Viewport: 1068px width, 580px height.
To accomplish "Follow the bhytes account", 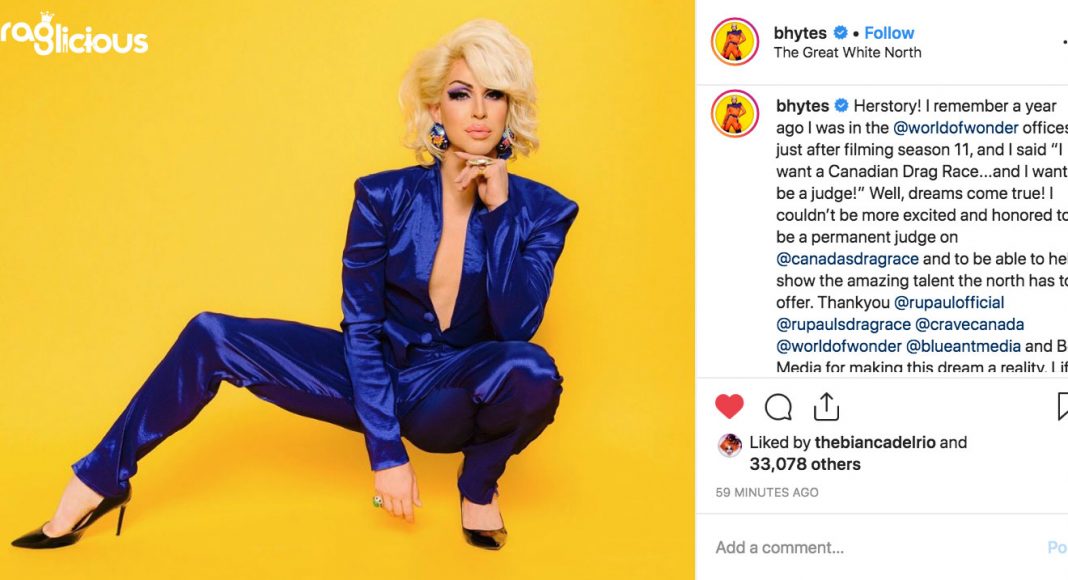I will [889, 33].
